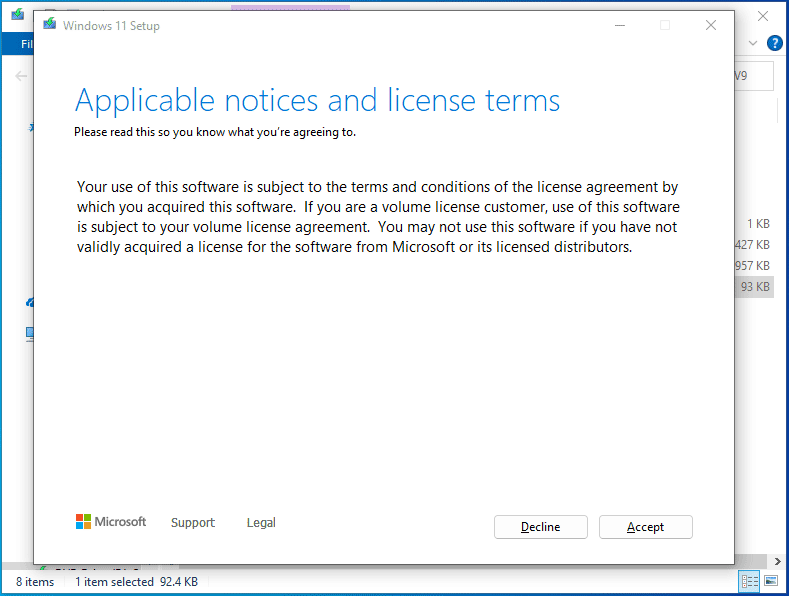Open the Legal link
The width and height of the screenshot is (789, 596).
[261, 523]
